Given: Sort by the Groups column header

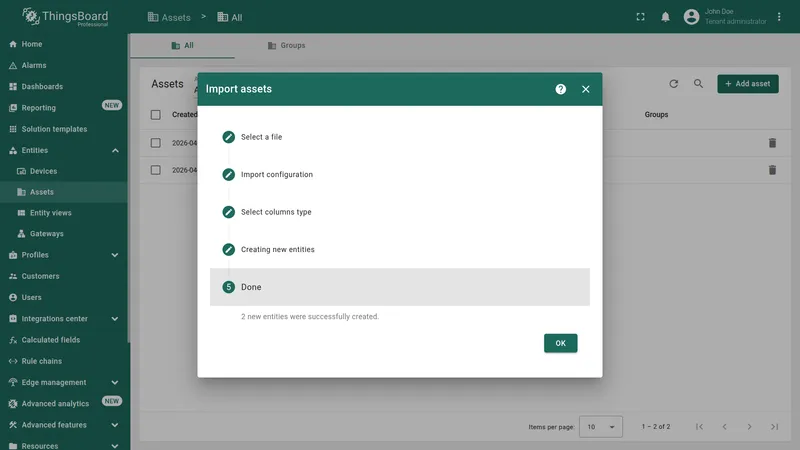Looking at the screenshot, I should coord(656,115).
